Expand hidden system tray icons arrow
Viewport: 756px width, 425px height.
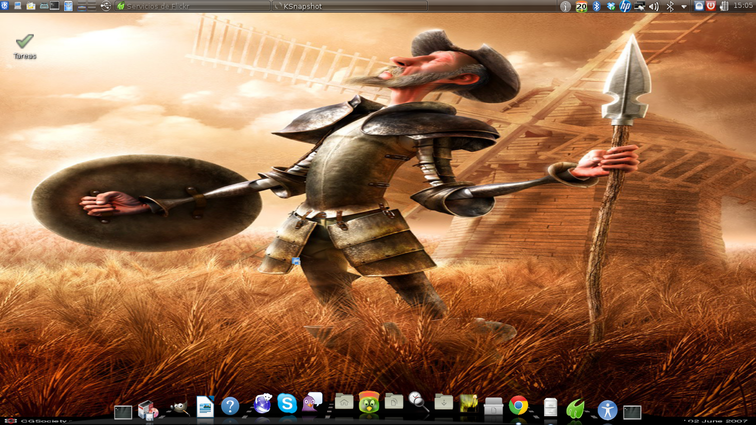pos(684,7)
